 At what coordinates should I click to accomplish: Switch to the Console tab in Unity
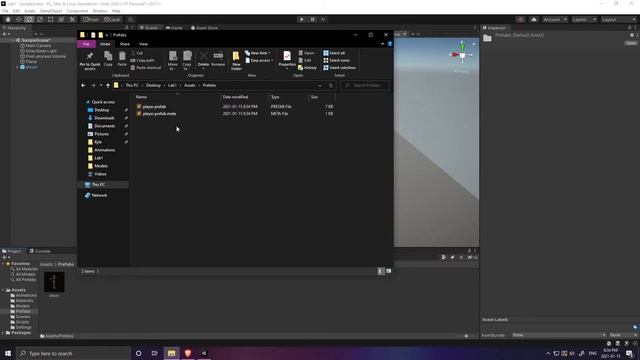(40, 251)
